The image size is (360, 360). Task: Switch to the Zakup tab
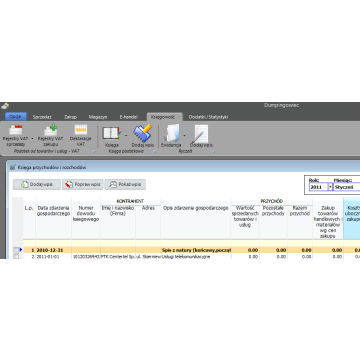[70, 117]
